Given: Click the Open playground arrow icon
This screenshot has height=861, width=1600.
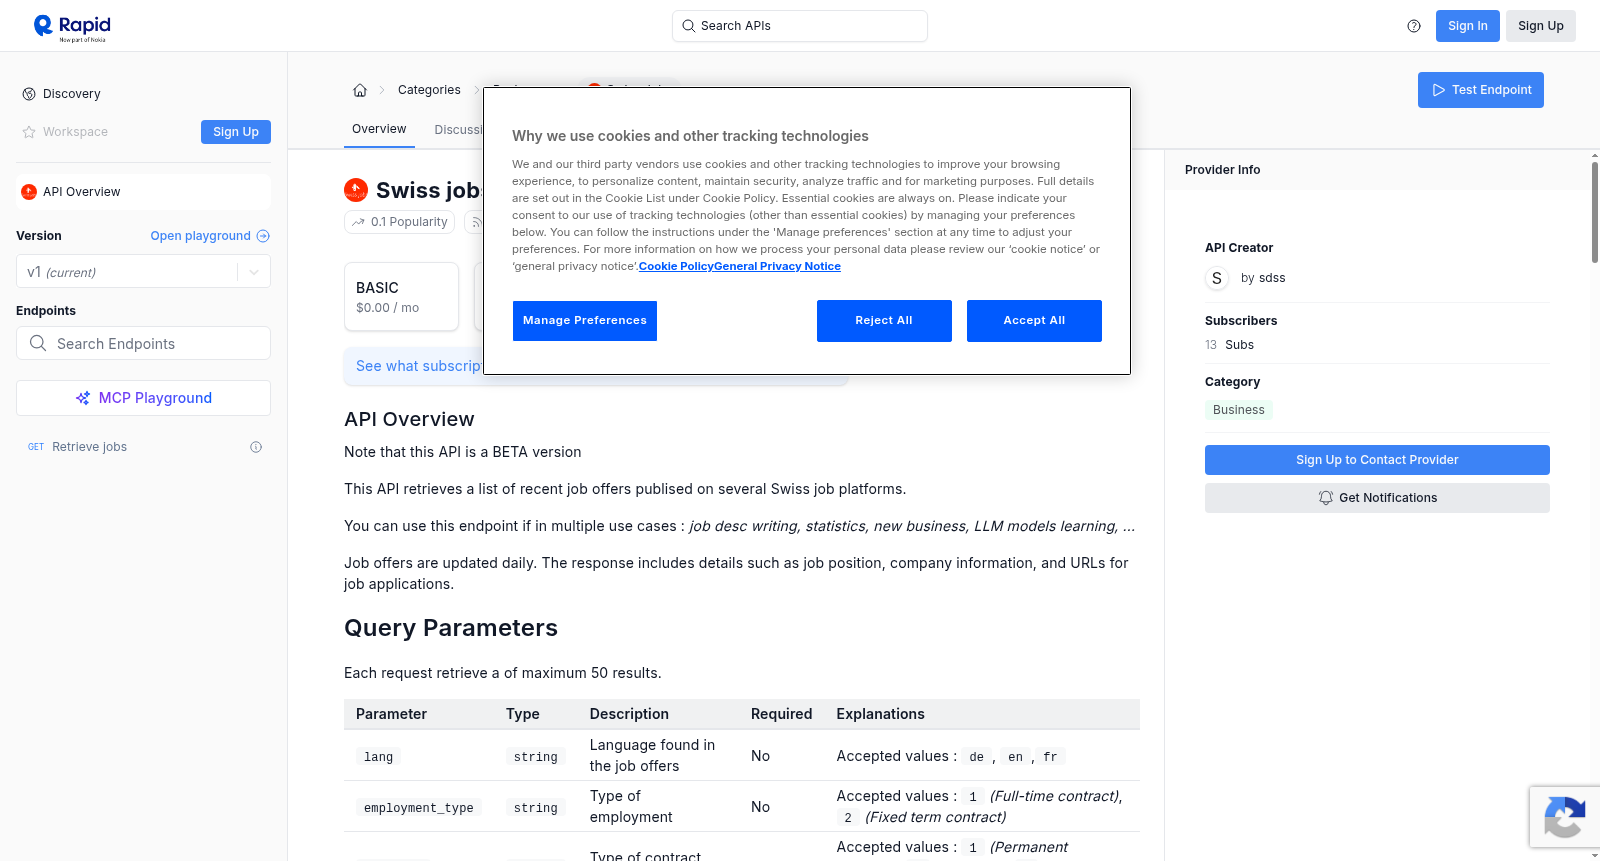Looking at the screenshot, I should tap(263, 236).
